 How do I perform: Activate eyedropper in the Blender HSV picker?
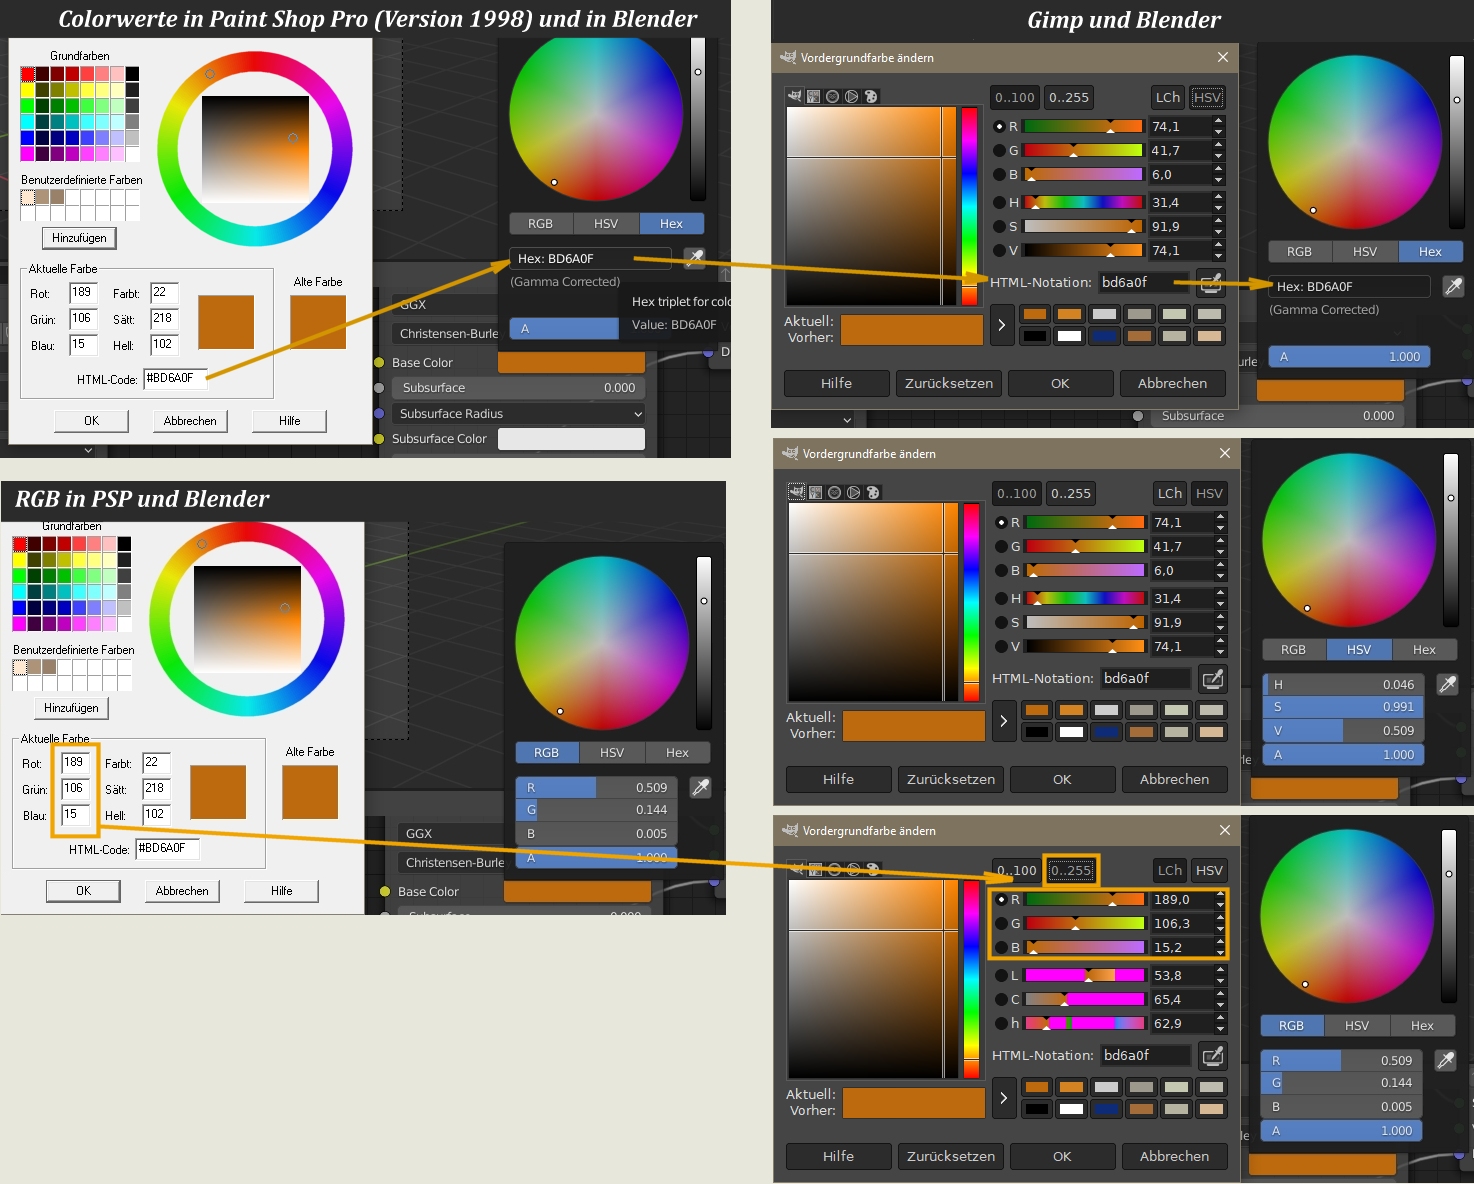click(x=1447, y=684)
